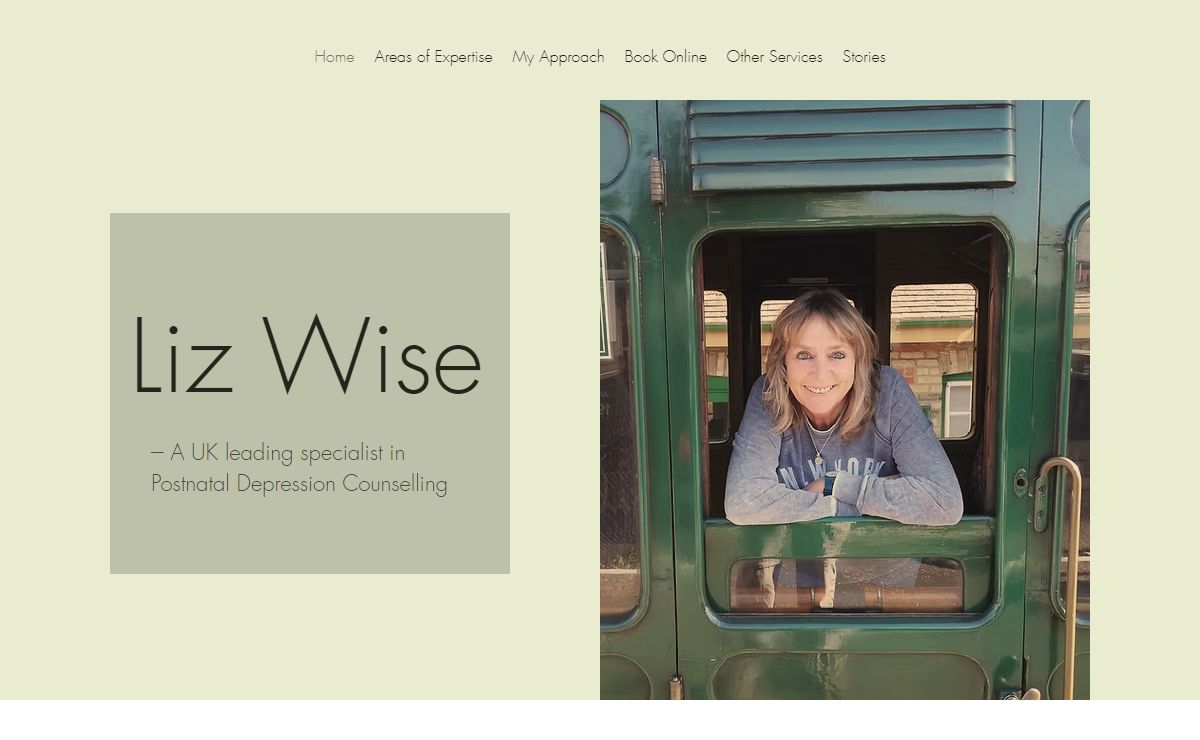Click the louvred vent above train window
1200x740 pixels.
tap(851, 145)
